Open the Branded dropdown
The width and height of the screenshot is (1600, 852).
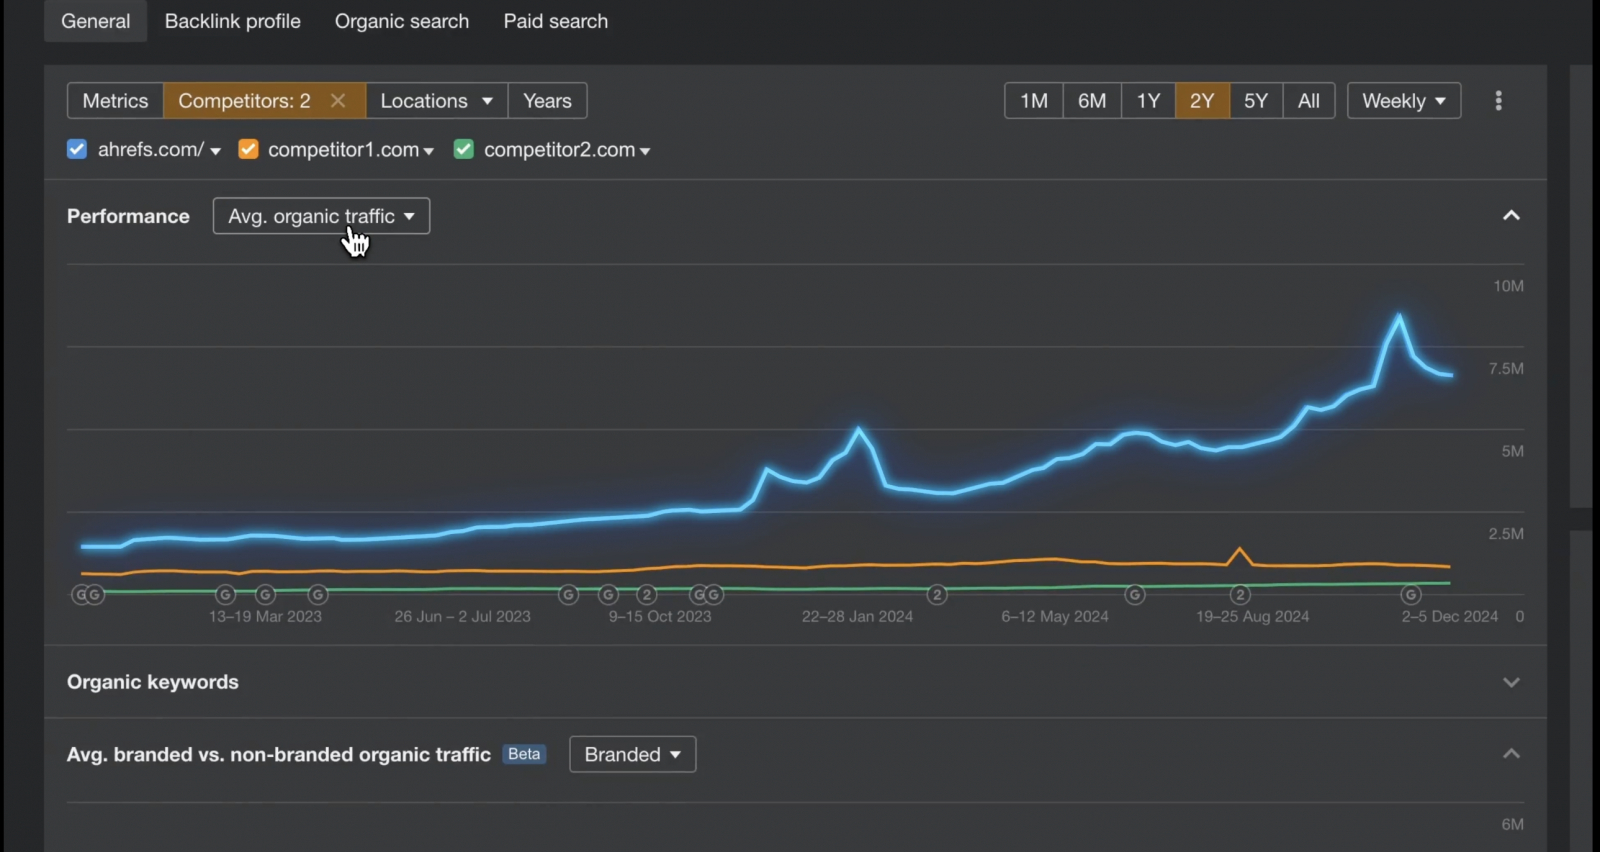pos(632,754)
